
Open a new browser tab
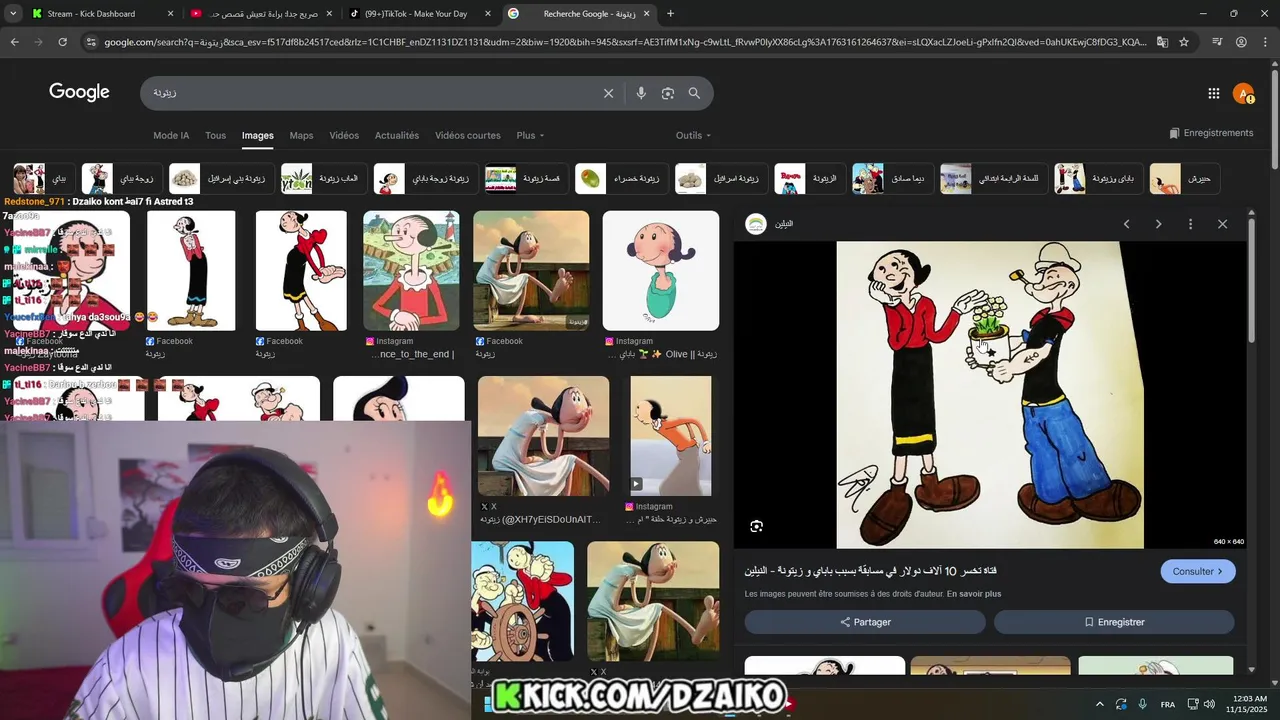[x=670, y=14]
